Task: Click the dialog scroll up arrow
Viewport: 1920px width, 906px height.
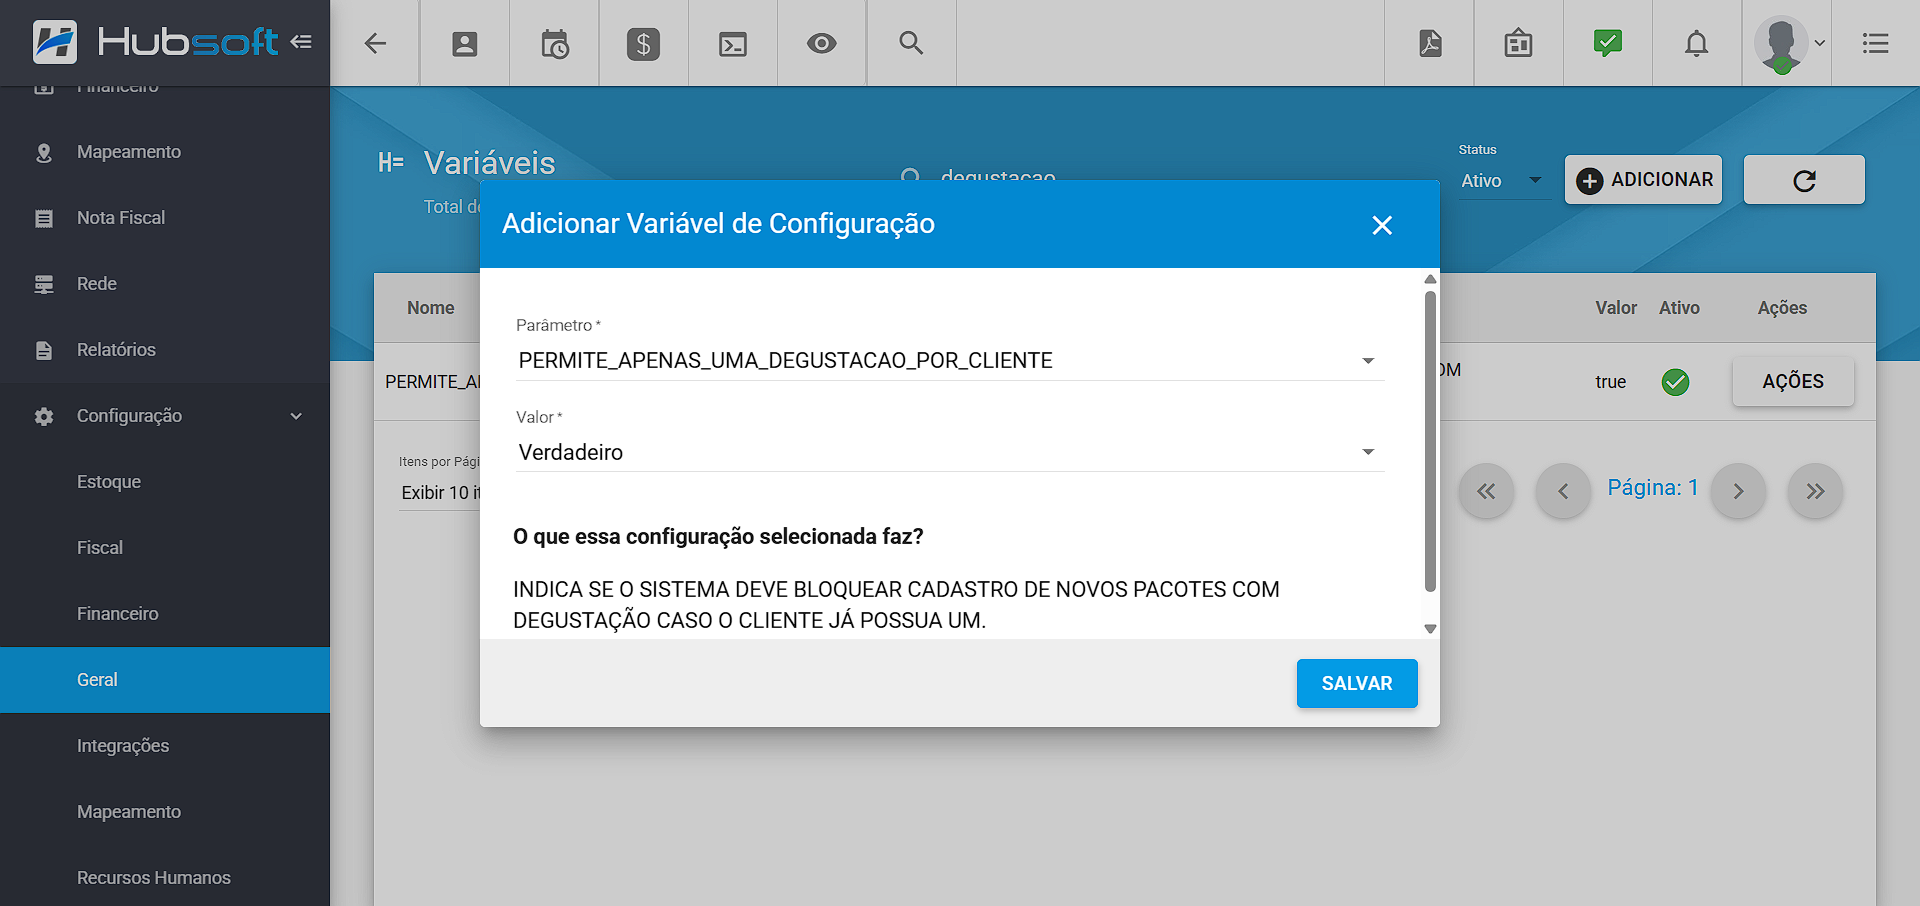Action: coord(1430,279)
